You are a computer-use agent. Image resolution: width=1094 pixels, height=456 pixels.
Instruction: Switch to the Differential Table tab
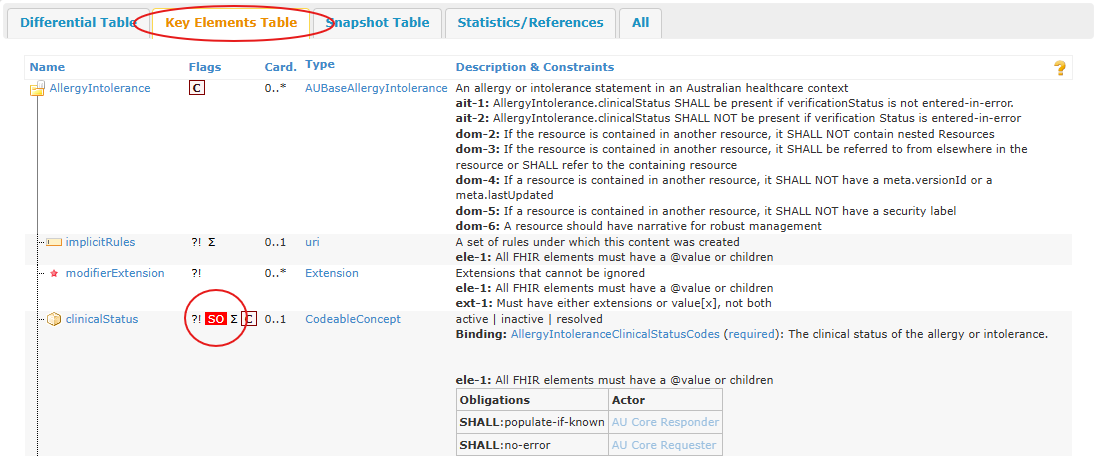click(77, 22)
